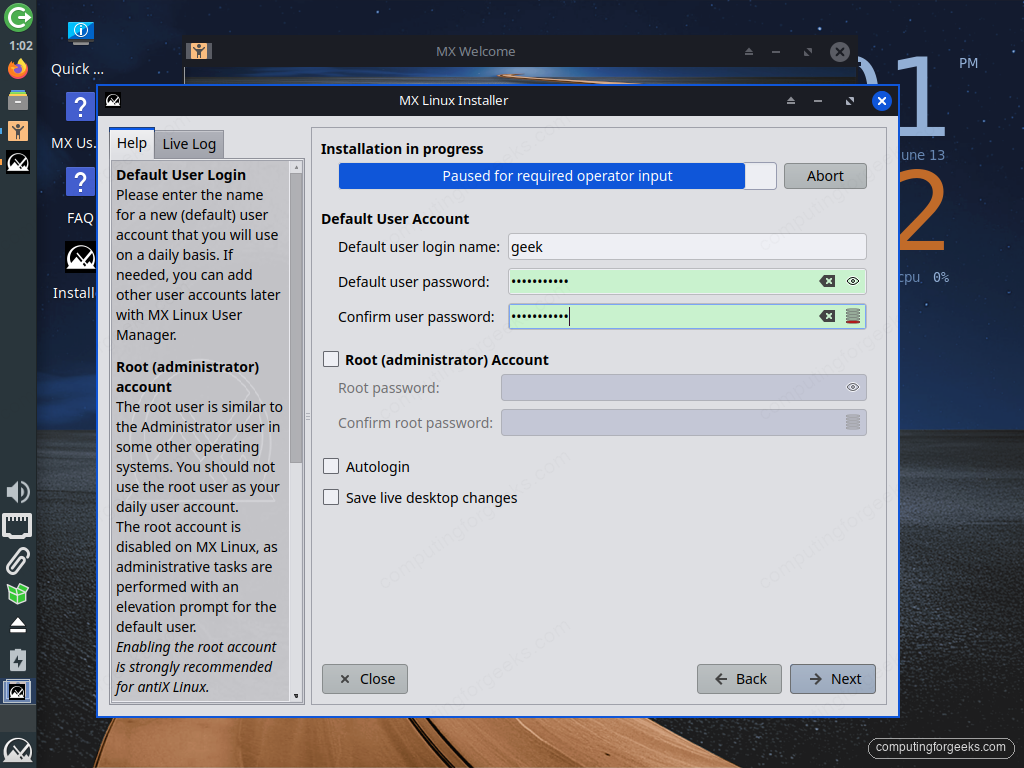Click the Close button of the installer
1024x768 pixels.
coord(365,679)
